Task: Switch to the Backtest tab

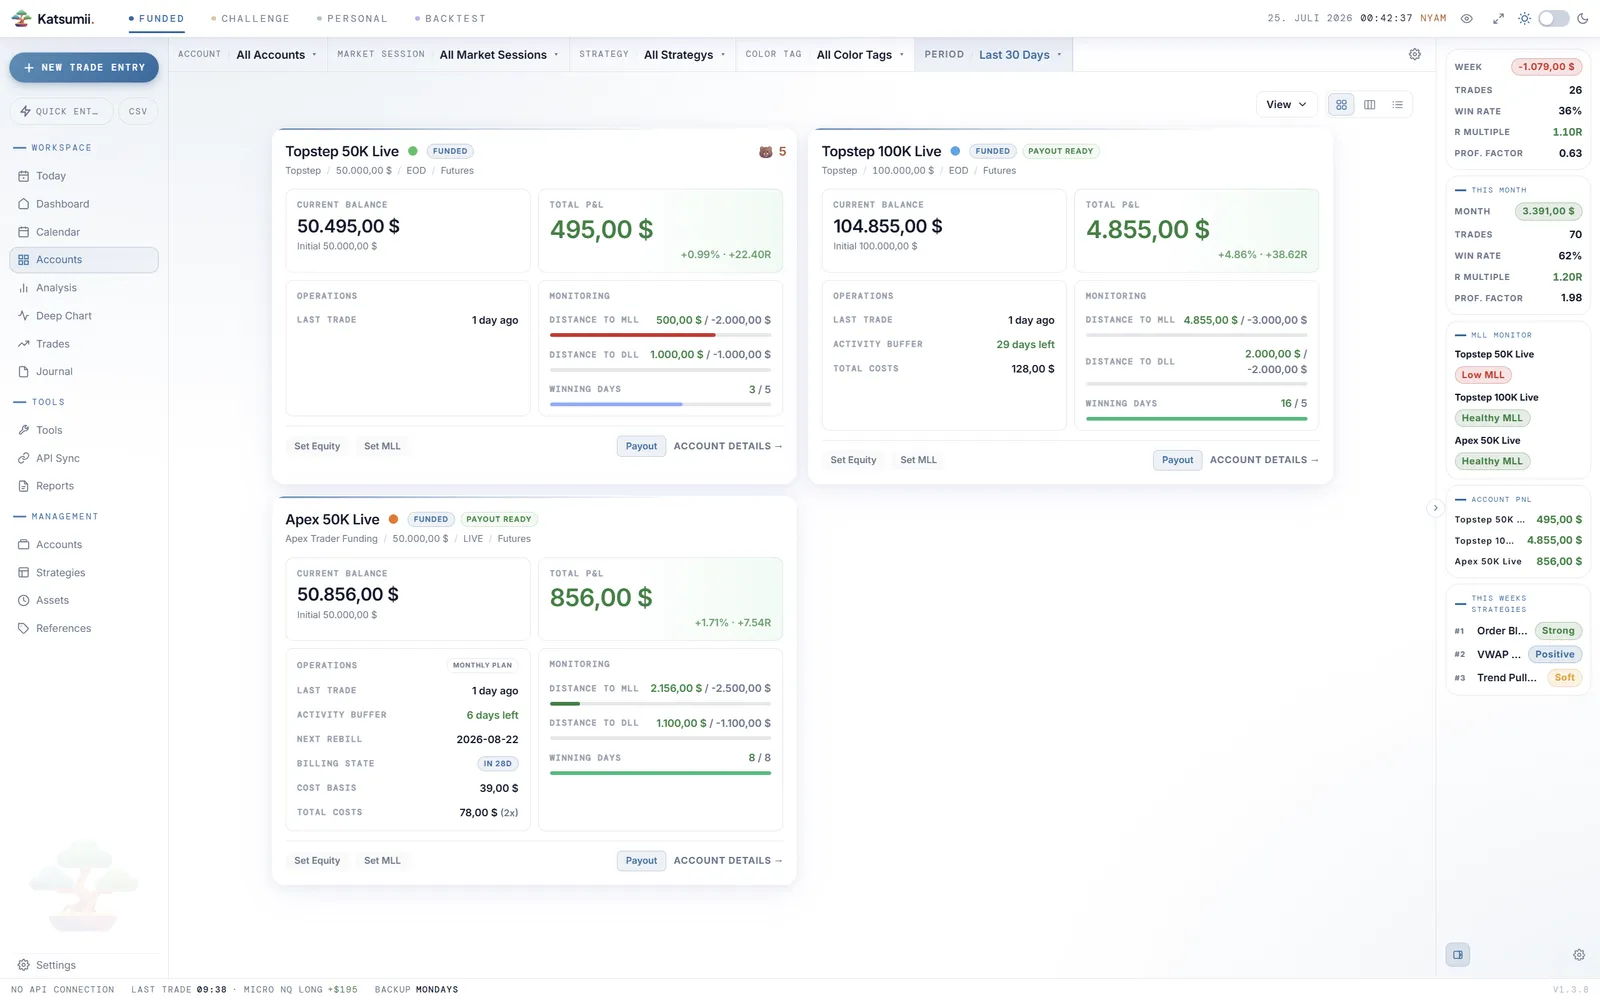Action: 450,18
